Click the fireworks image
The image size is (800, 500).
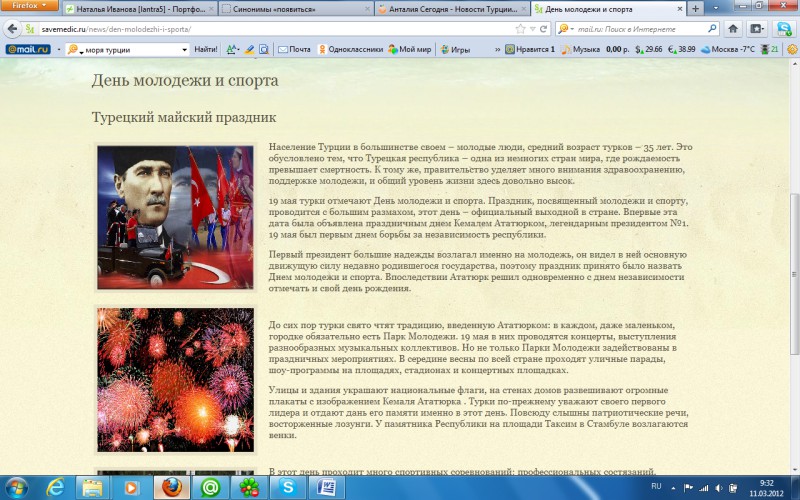click(x=175, y=380)
